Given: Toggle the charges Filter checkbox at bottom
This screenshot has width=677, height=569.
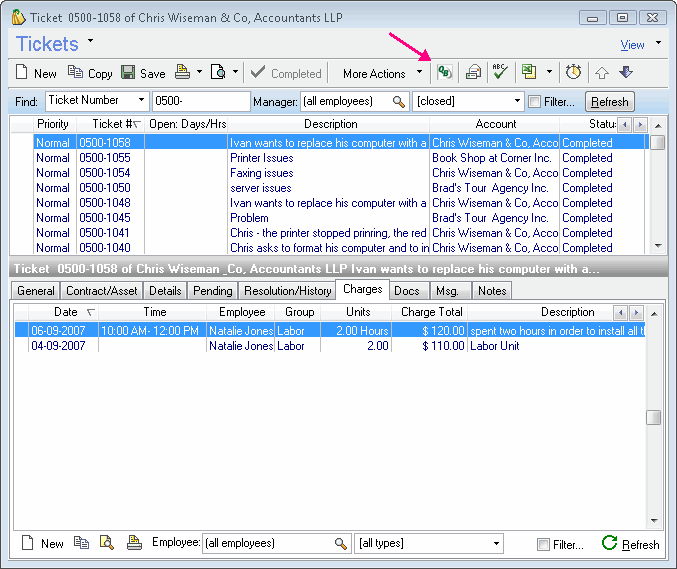Looking at the screenshot, I should point(543,544).
